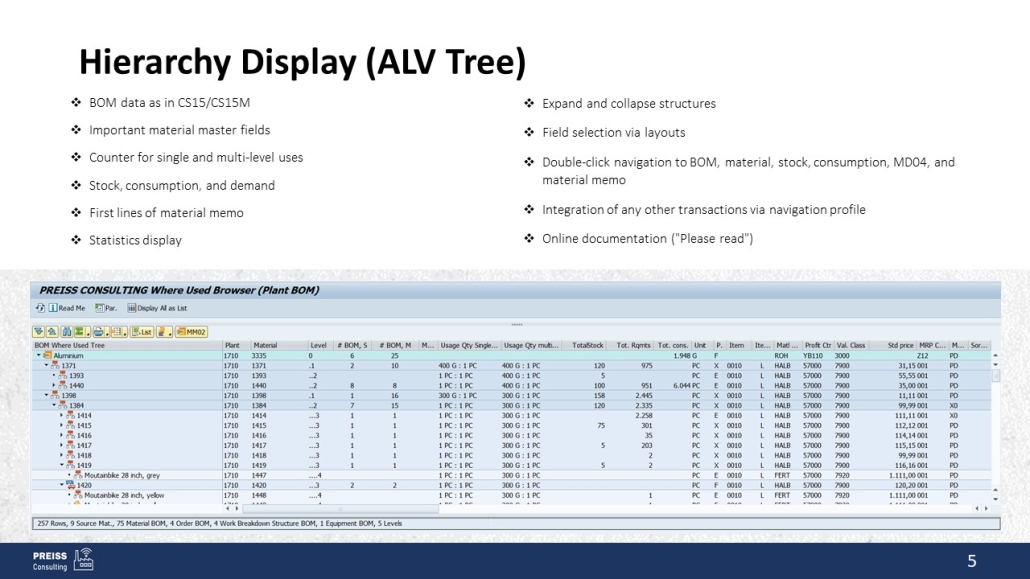The height and width of the screenshot is (579, 1030).
Task: Click the Expand all nodes toolbar icon
Action: coord(39,332)
